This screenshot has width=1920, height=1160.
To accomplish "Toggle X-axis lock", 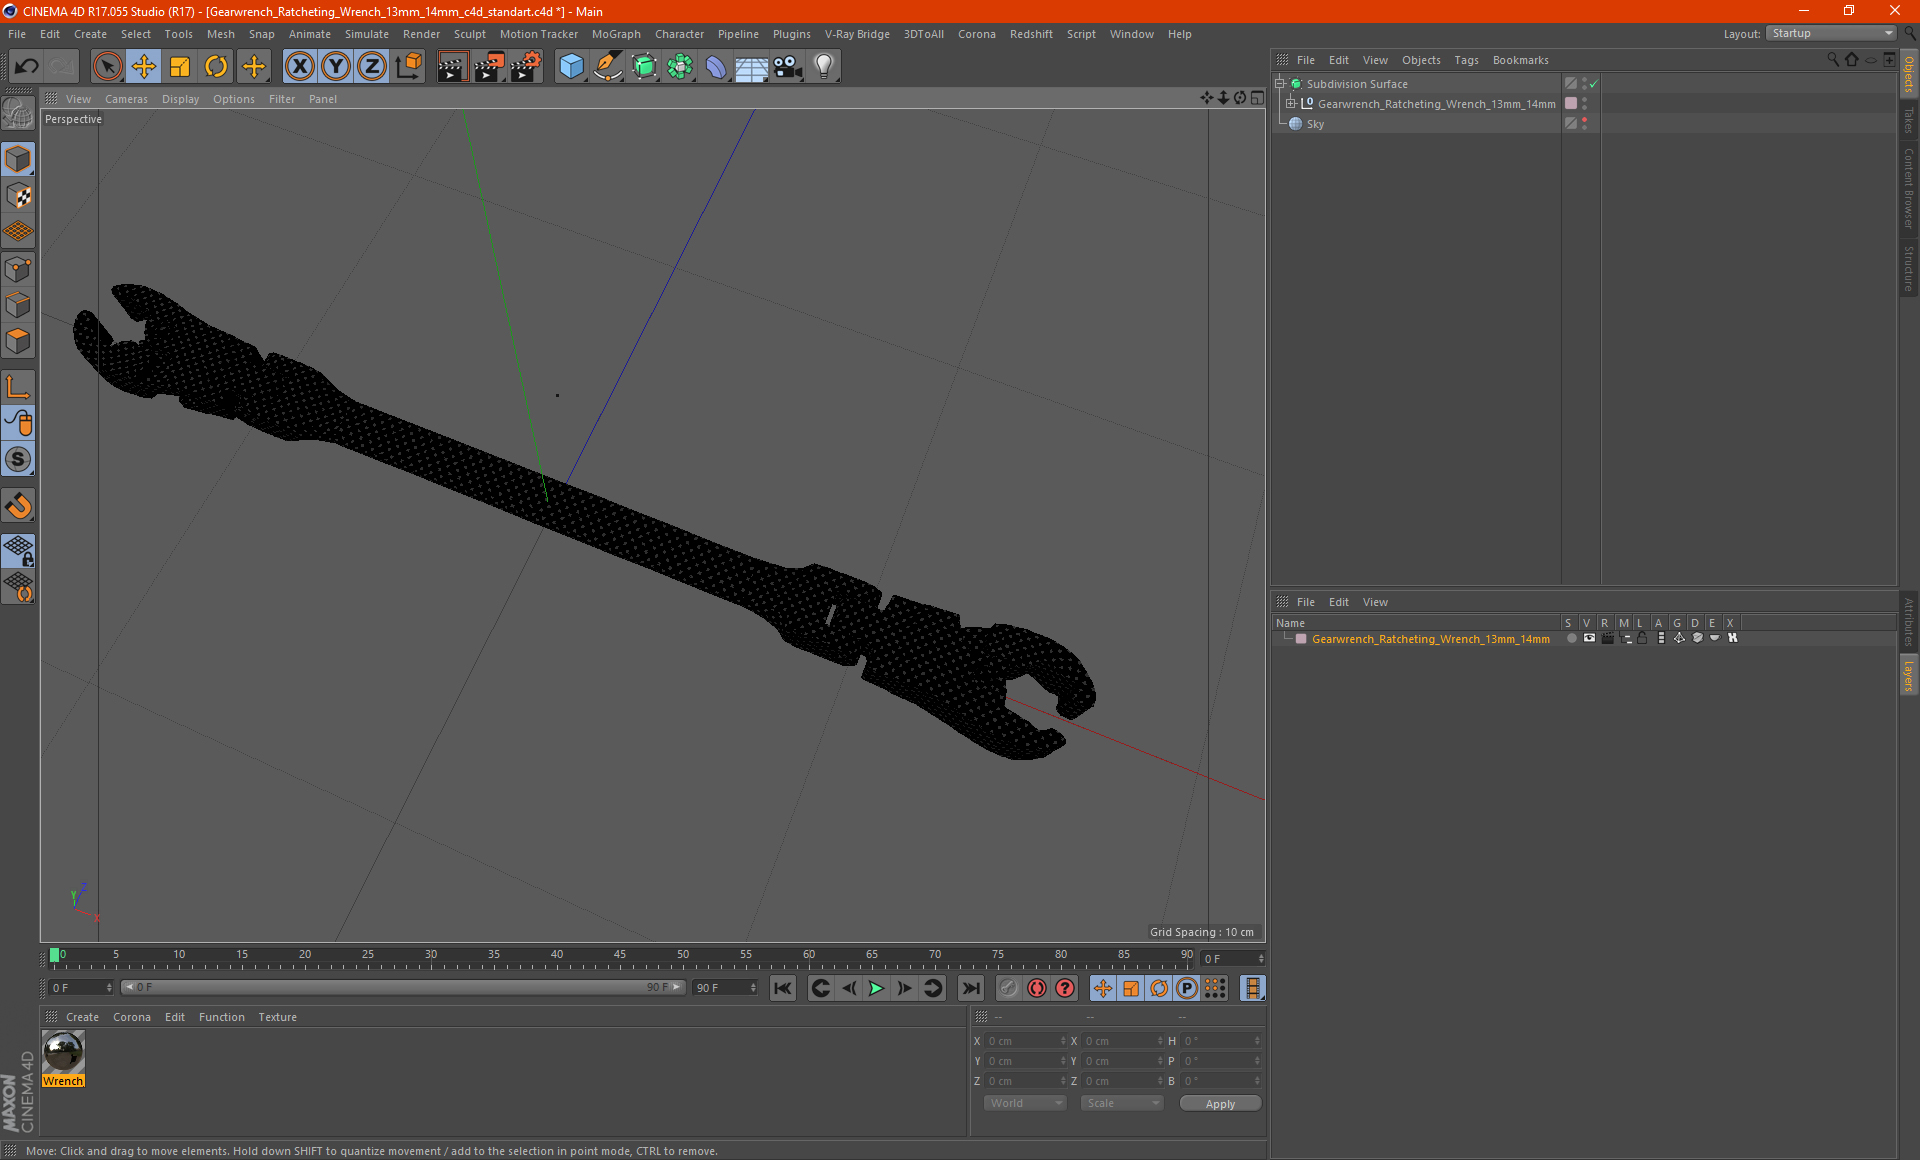I will 299,67.
